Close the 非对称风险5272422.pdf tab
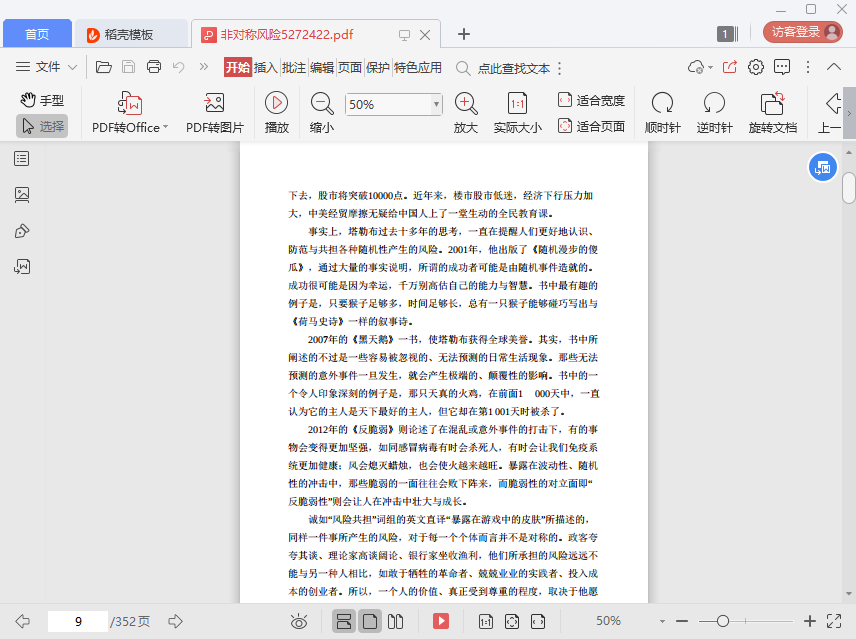 click(x=425, y=35)
